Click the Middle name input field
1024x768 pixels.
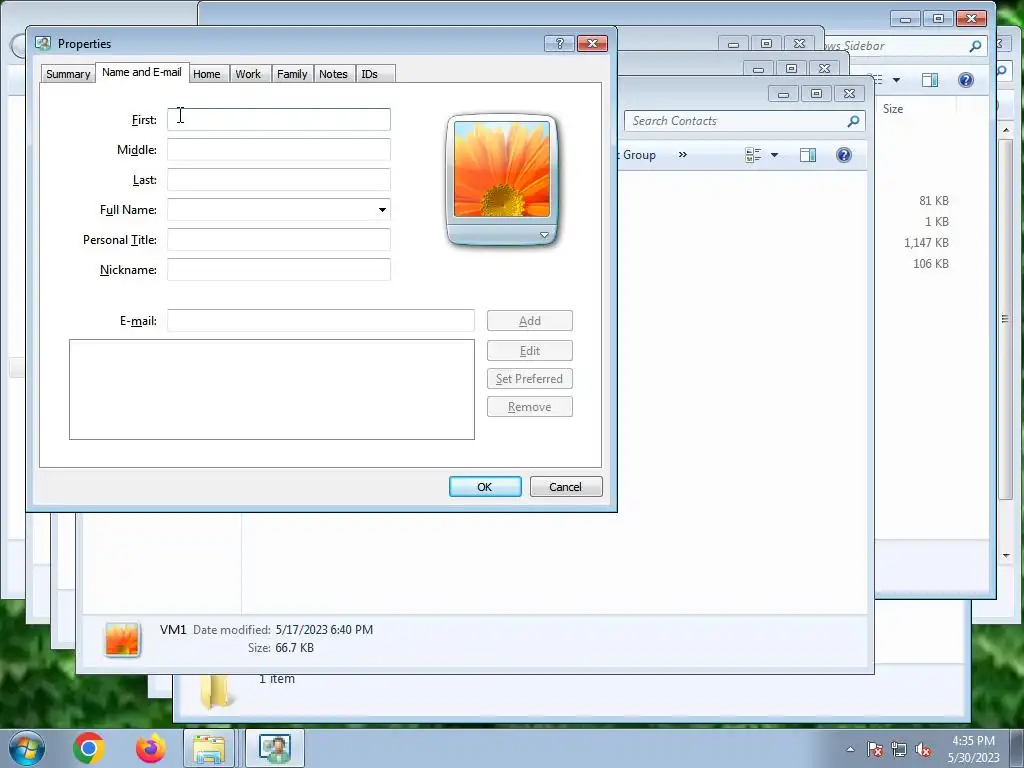click(279, 150)
